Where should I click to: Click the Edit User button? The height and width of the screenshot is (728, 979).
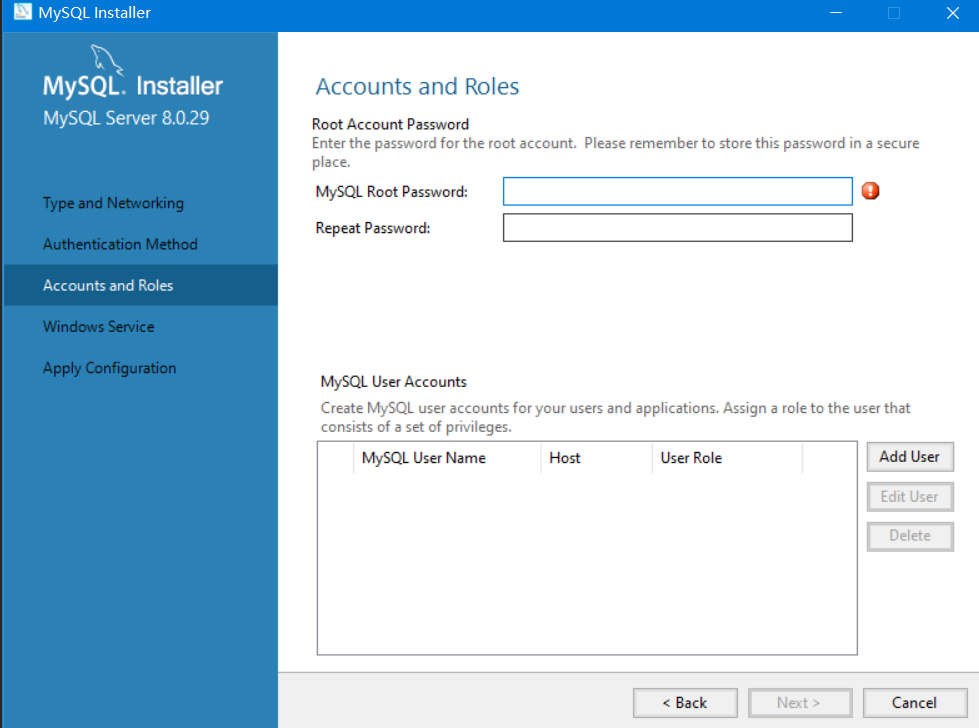coord(909,496)
